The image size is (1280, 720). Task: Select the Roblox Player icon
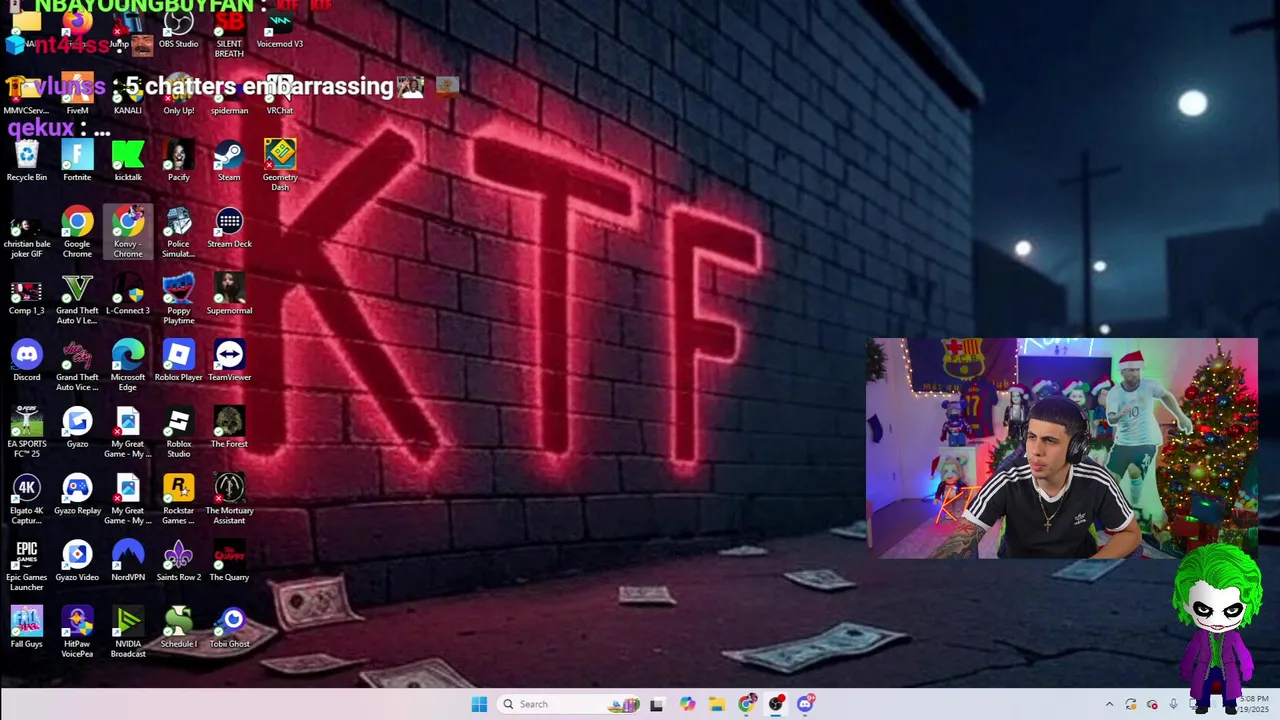tap(178, 362)
